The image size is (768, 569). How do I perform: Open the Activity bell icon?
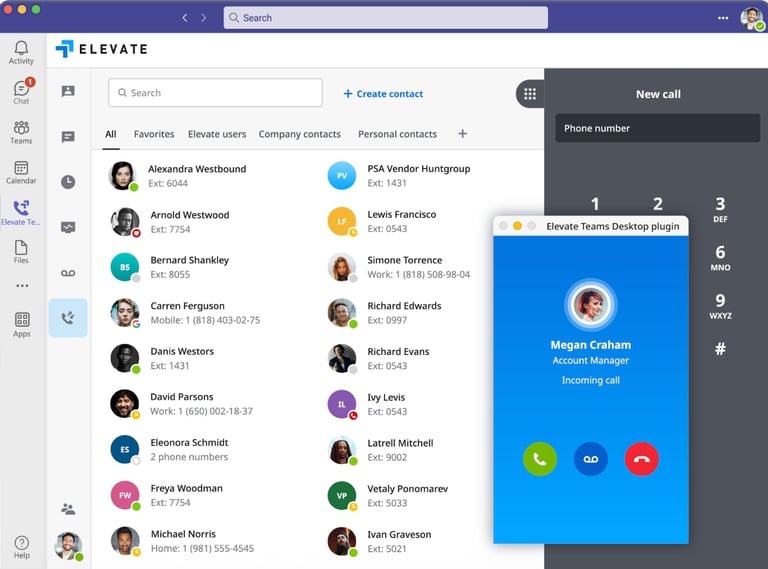pyautogui.click(x=21, y=52)
